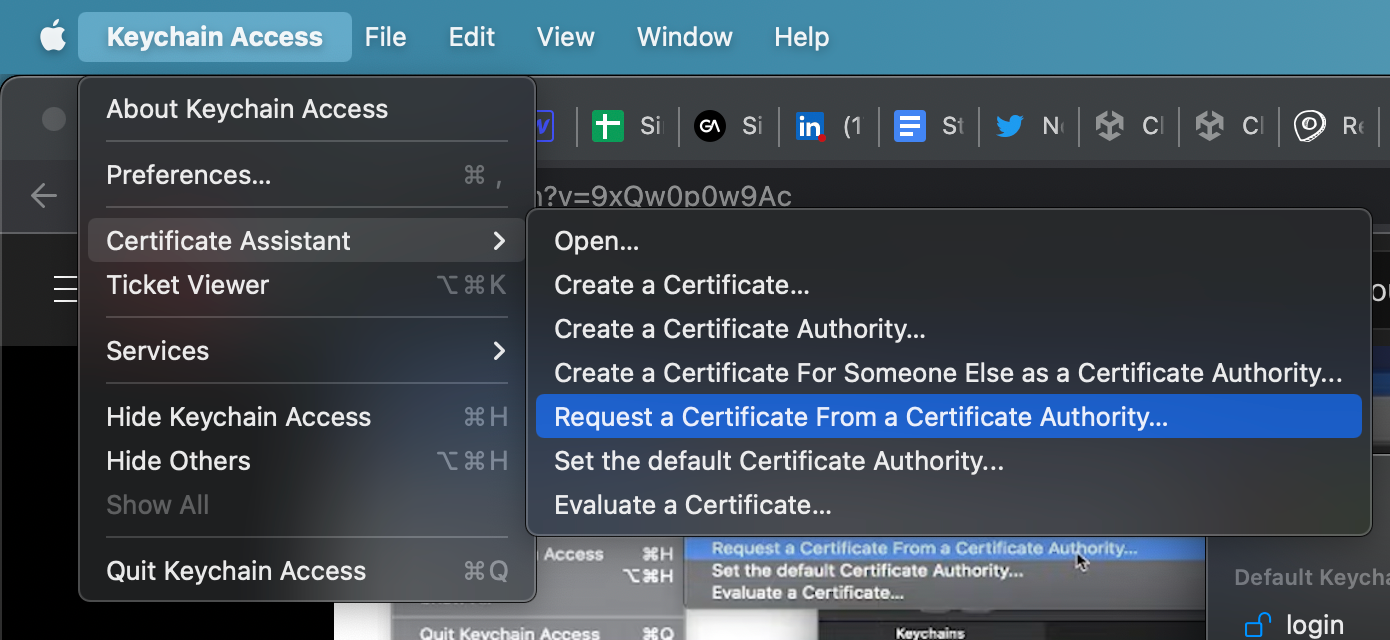Open the Help menu
This screenshot has width=1390, height=640.
(x=802, y=37)
